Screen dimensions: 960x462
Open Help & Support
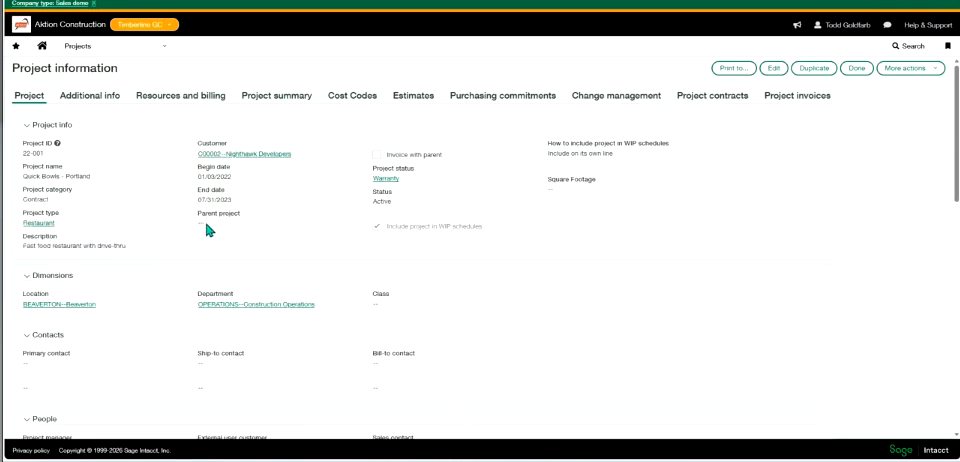(928, 25)
